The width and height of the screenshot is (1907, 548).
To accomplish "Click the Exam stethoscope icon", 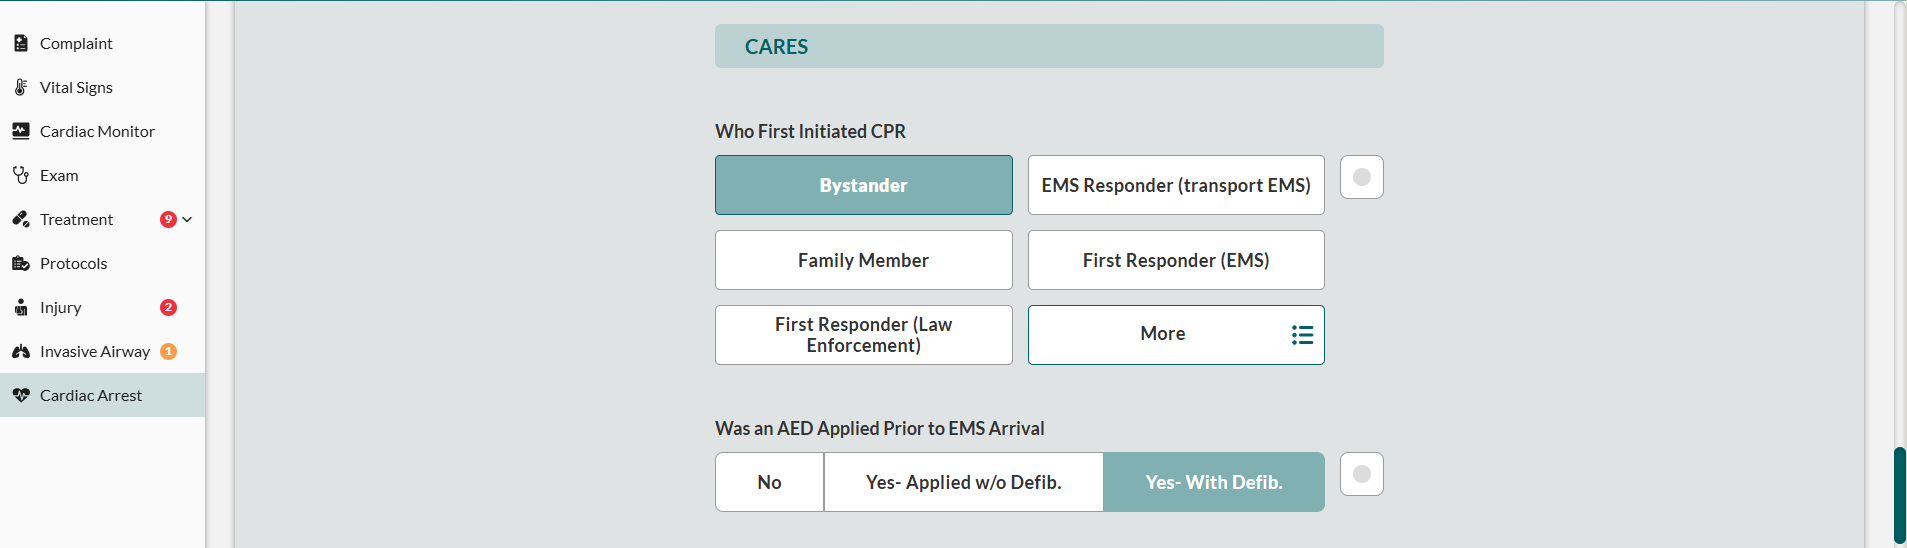I will (21, 175).
